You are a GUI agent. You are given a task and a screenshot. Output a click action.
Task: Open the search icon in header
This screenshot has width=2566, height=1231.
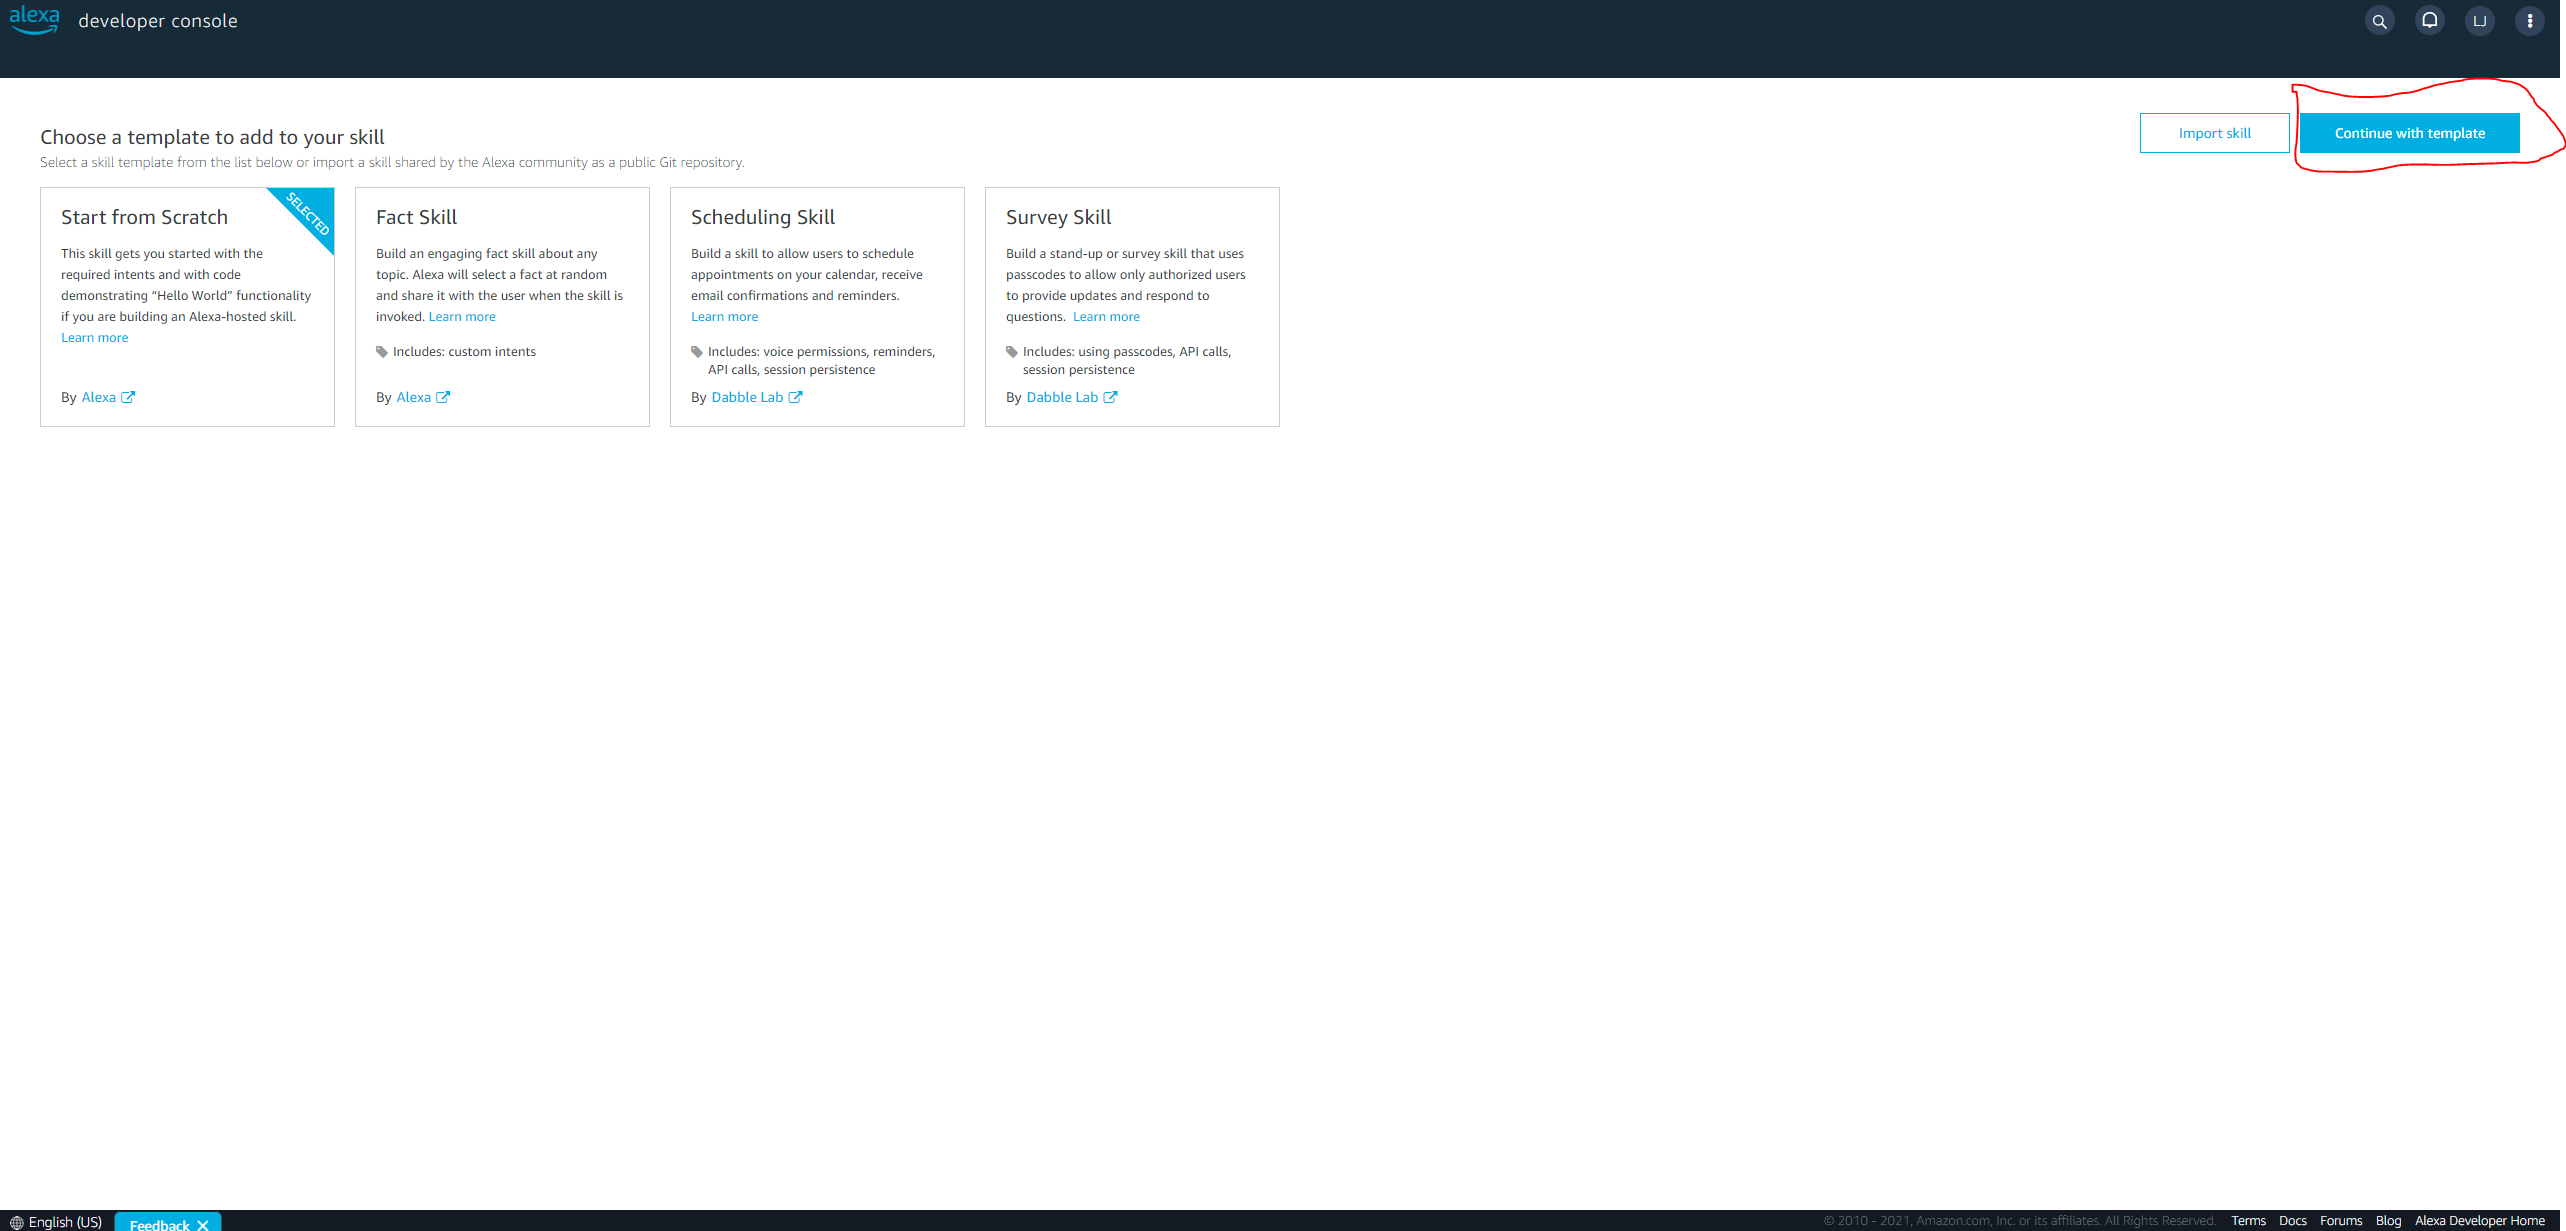click(x=2379, y=21)
